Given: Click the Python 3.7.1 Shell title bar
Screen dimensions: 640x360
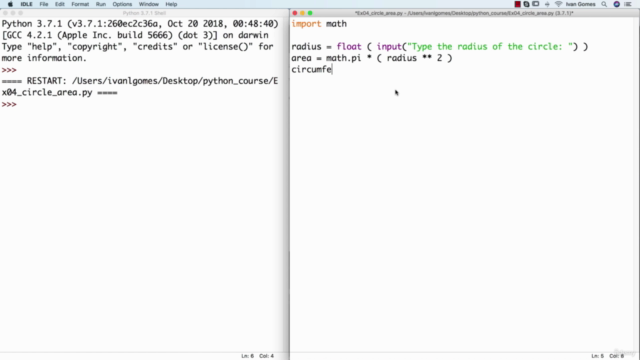Looking at the screenshot, I should (144, 13).
